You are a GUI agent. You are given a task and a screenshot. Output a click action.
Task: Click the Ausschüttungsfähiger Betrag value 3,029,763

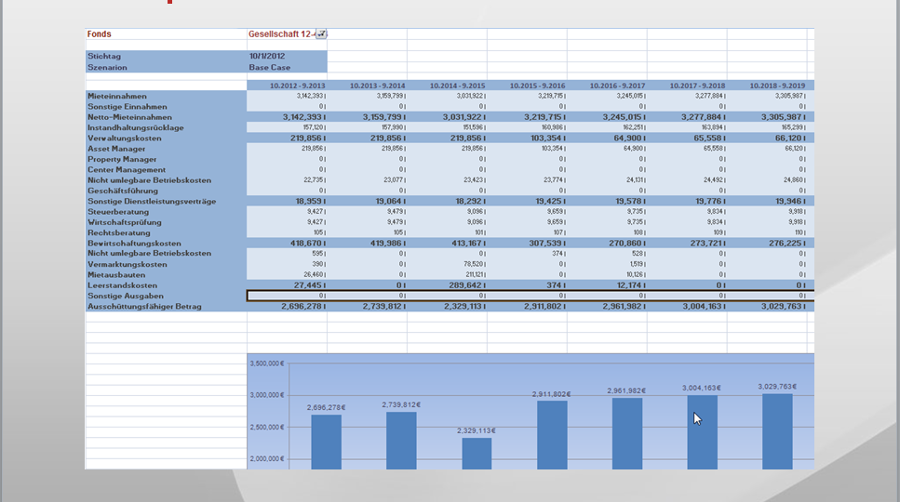click(784, 306)
